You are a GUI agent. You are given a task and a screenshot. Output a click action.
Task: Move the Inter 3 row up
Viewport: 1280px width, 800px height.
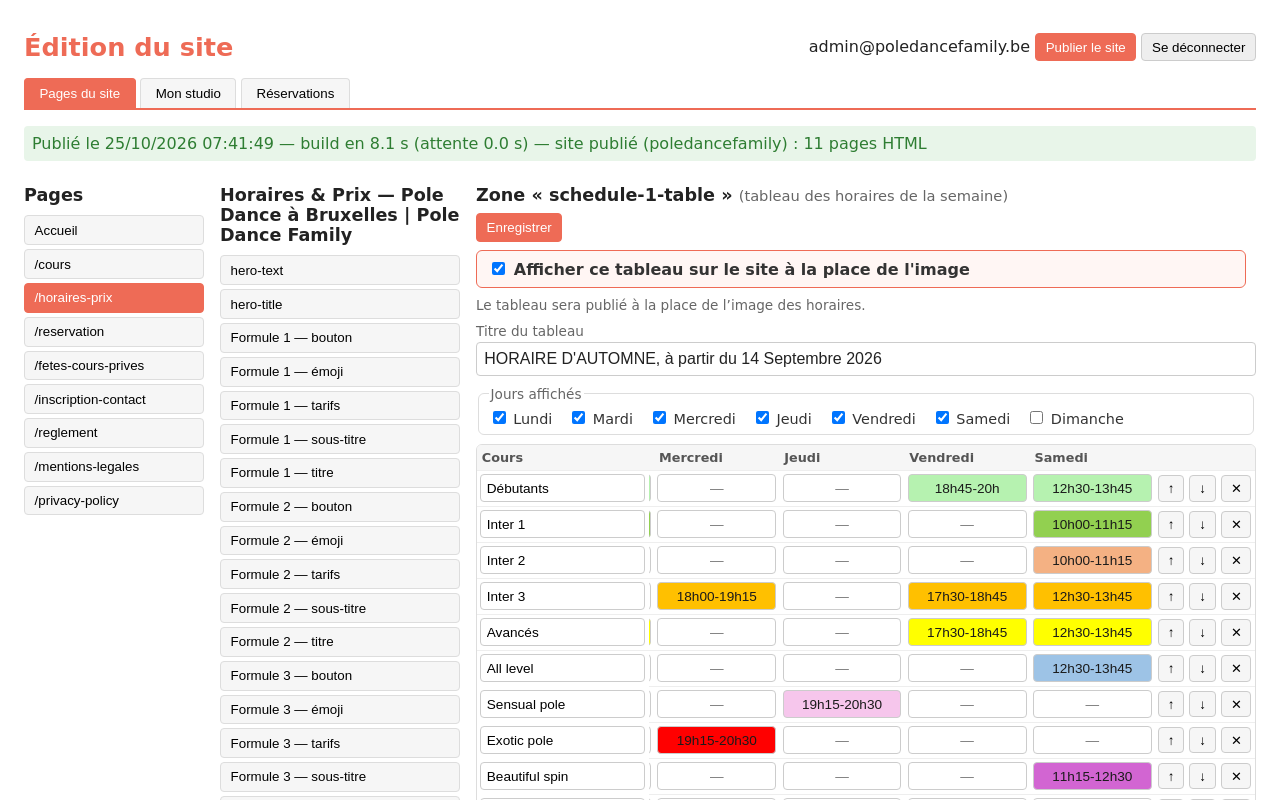click(x=1171, y=596)
